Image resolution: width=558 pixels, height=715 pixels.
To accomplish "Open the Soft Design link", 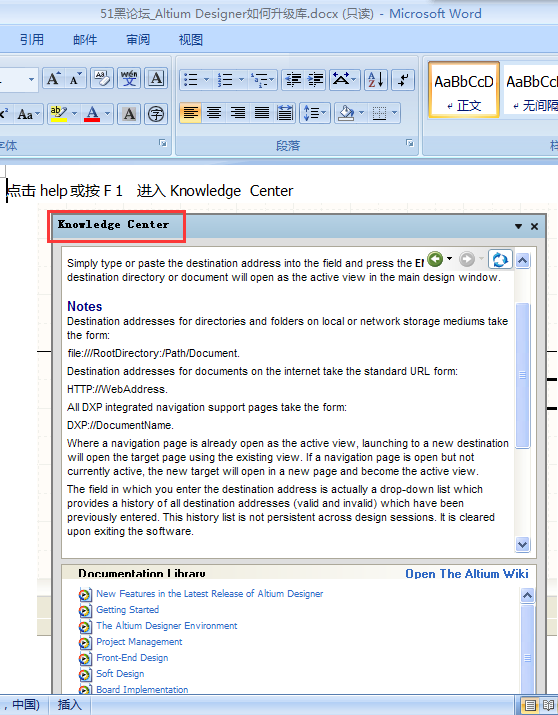I will pos(120,674).
